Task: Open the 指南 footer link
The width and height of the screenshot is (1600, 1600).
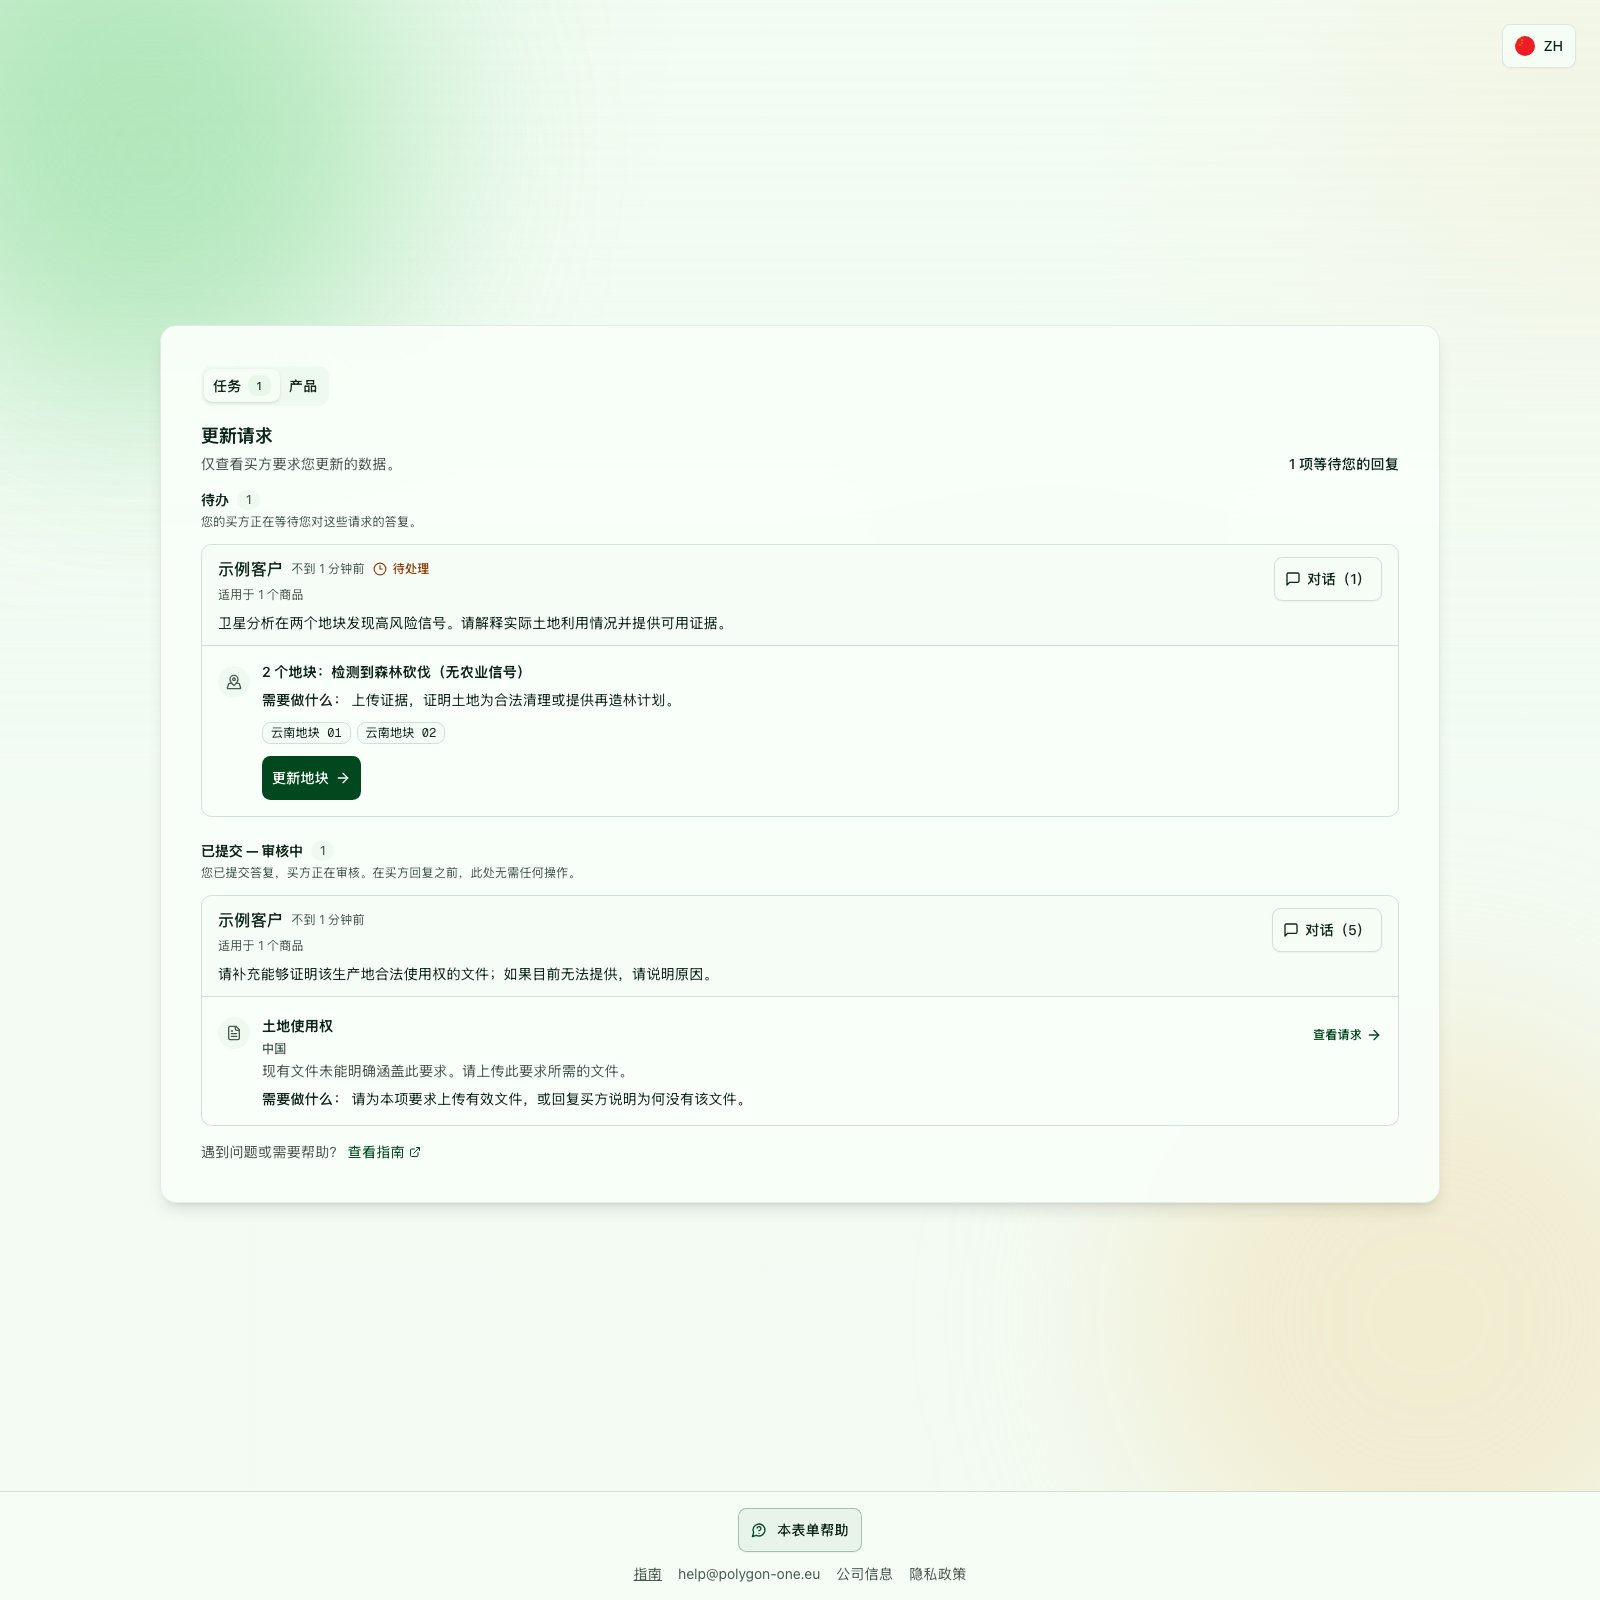Action: pos(647,1574)
